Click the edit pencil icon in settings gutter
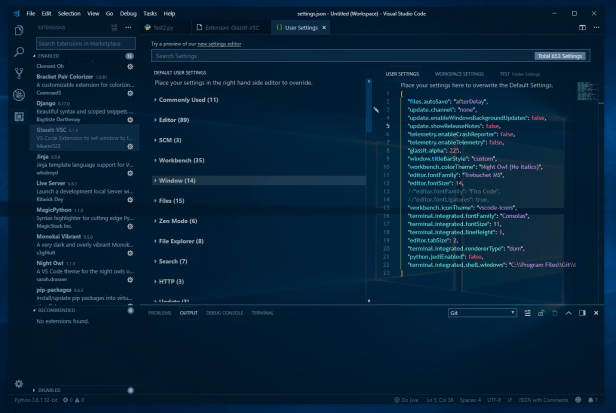This screenshot has height=413, width=616. (377, 109)
